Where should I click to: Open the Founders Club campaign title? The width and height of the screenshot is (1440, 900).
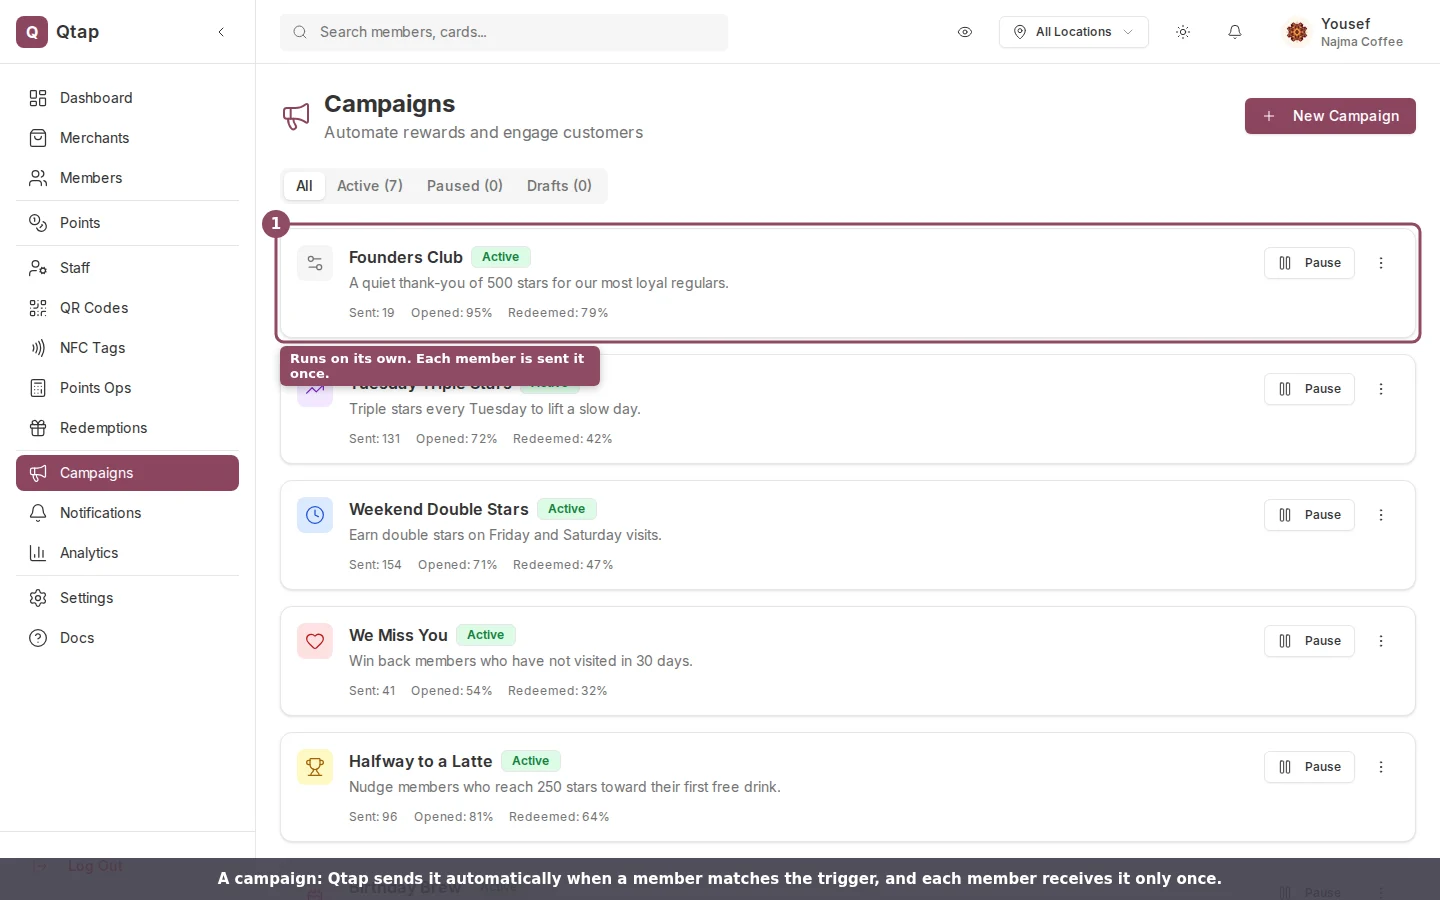[406, 257]
